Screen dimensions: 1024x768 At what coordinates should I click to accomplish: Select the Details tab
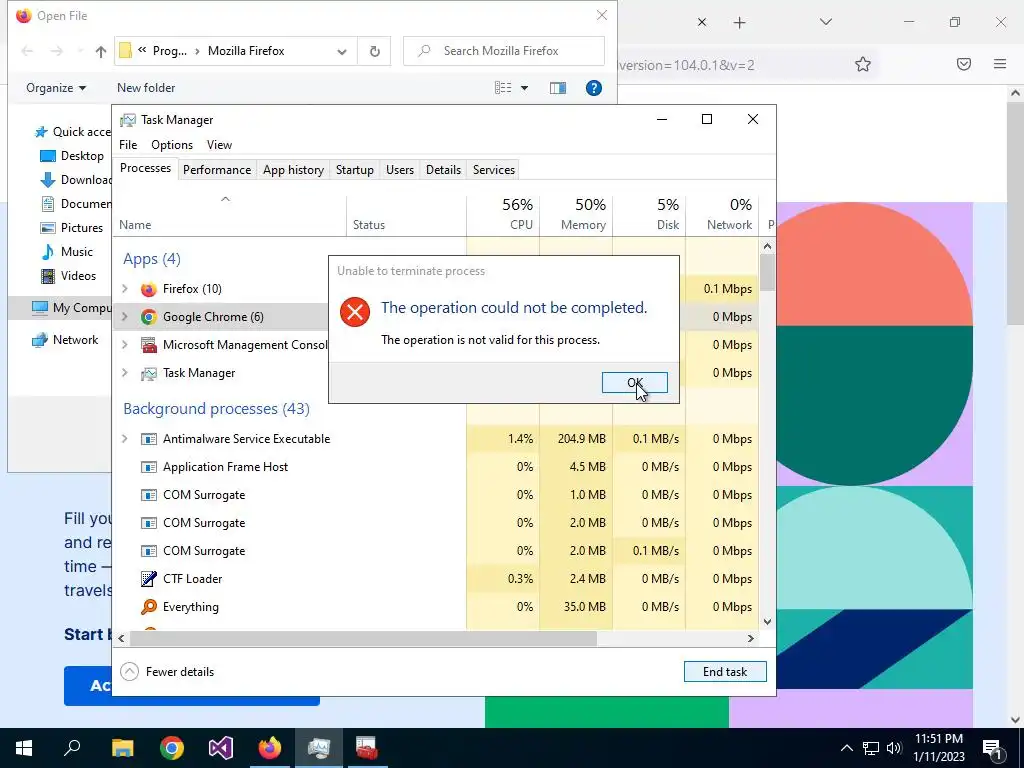[x=443, y=170]
